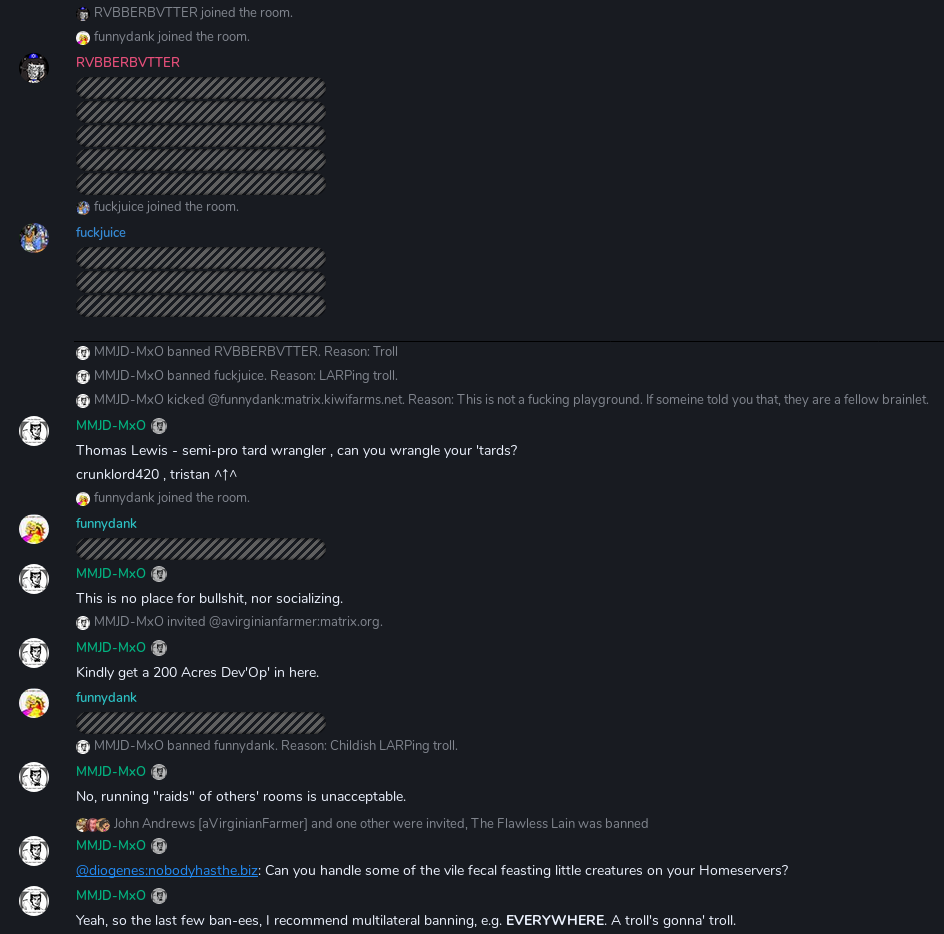Click the blue fuckjuice sender name

(x=101, y=232)
